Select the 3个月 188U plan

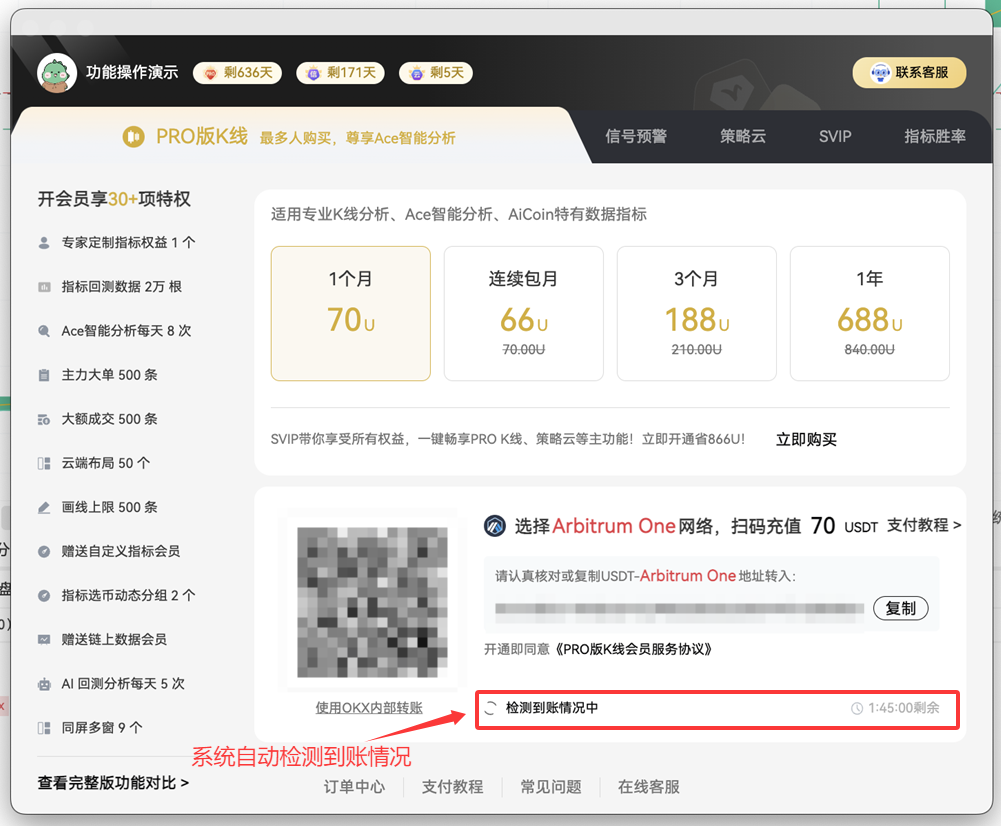[x=696, y=313]
